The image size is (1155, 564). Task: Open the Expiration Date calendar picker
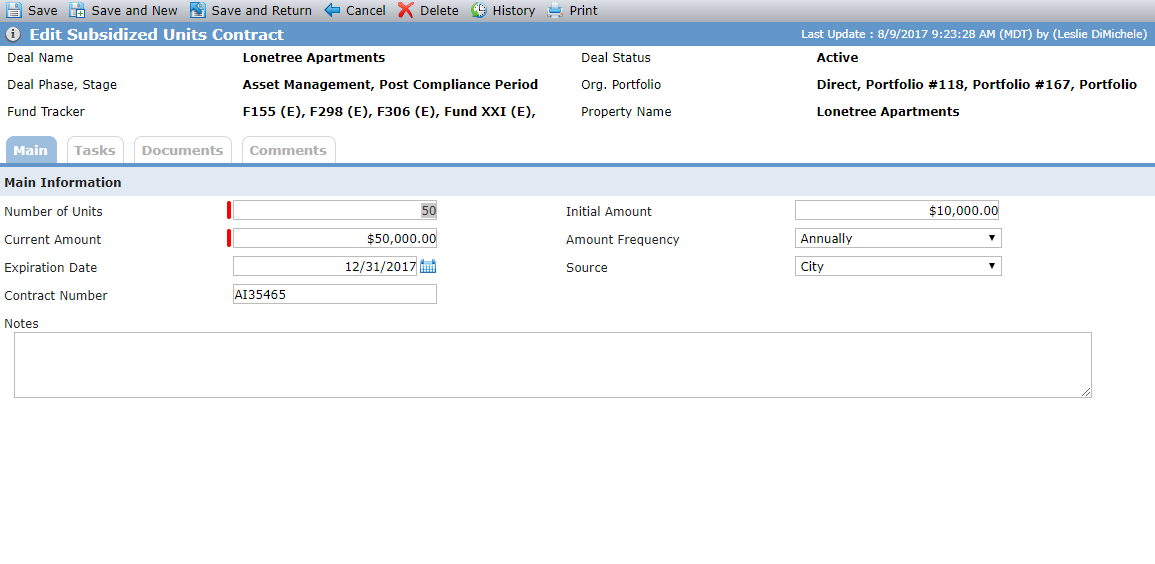(x=428, y=267)
